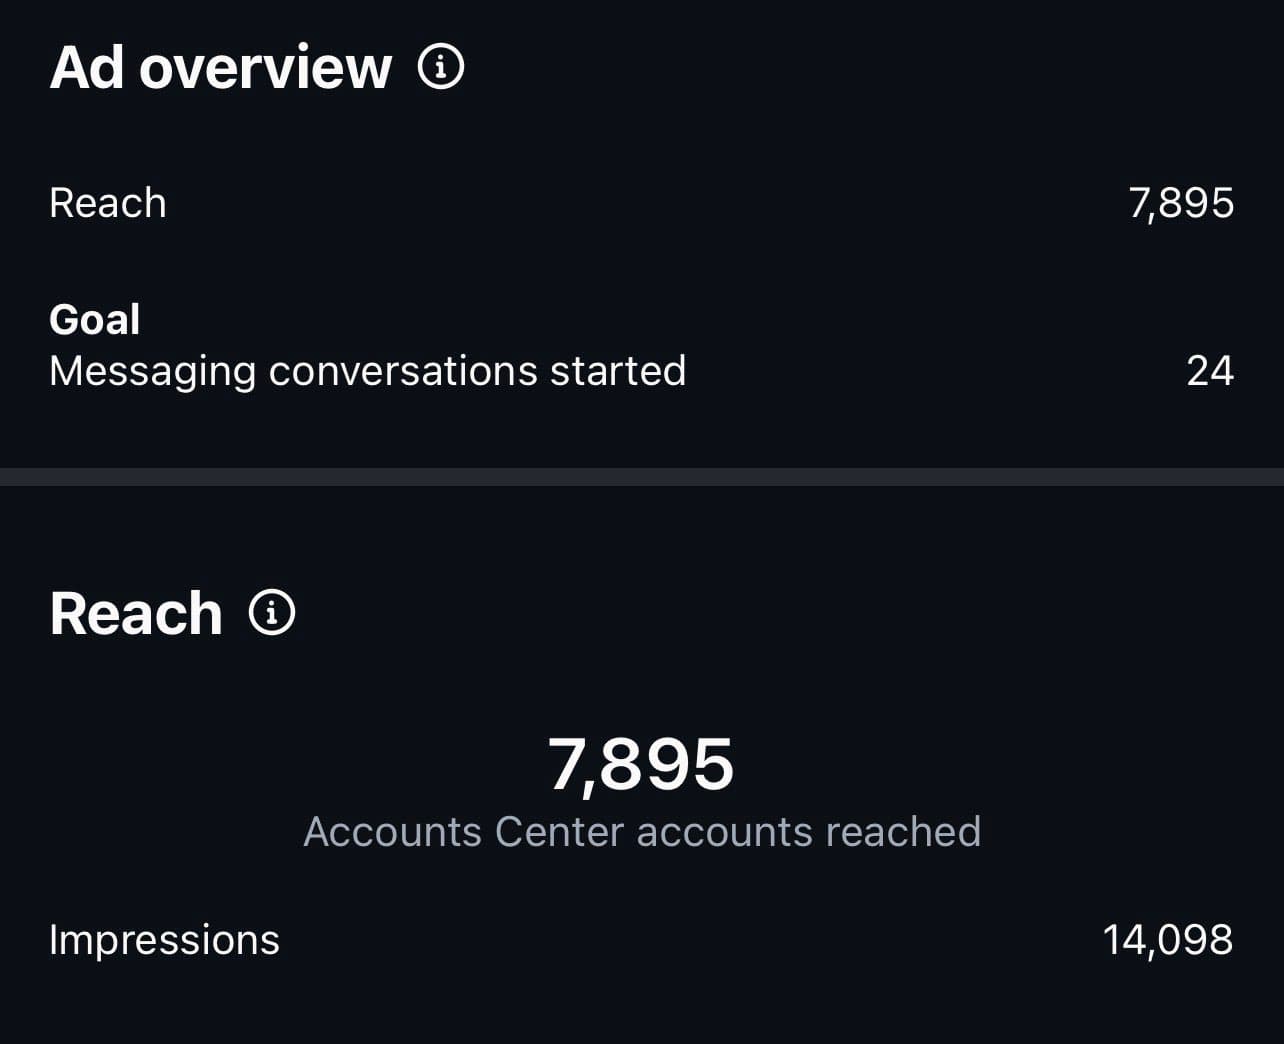
Task: Tap the info icon beside Reach heading
Action: (x=272, y=612)
